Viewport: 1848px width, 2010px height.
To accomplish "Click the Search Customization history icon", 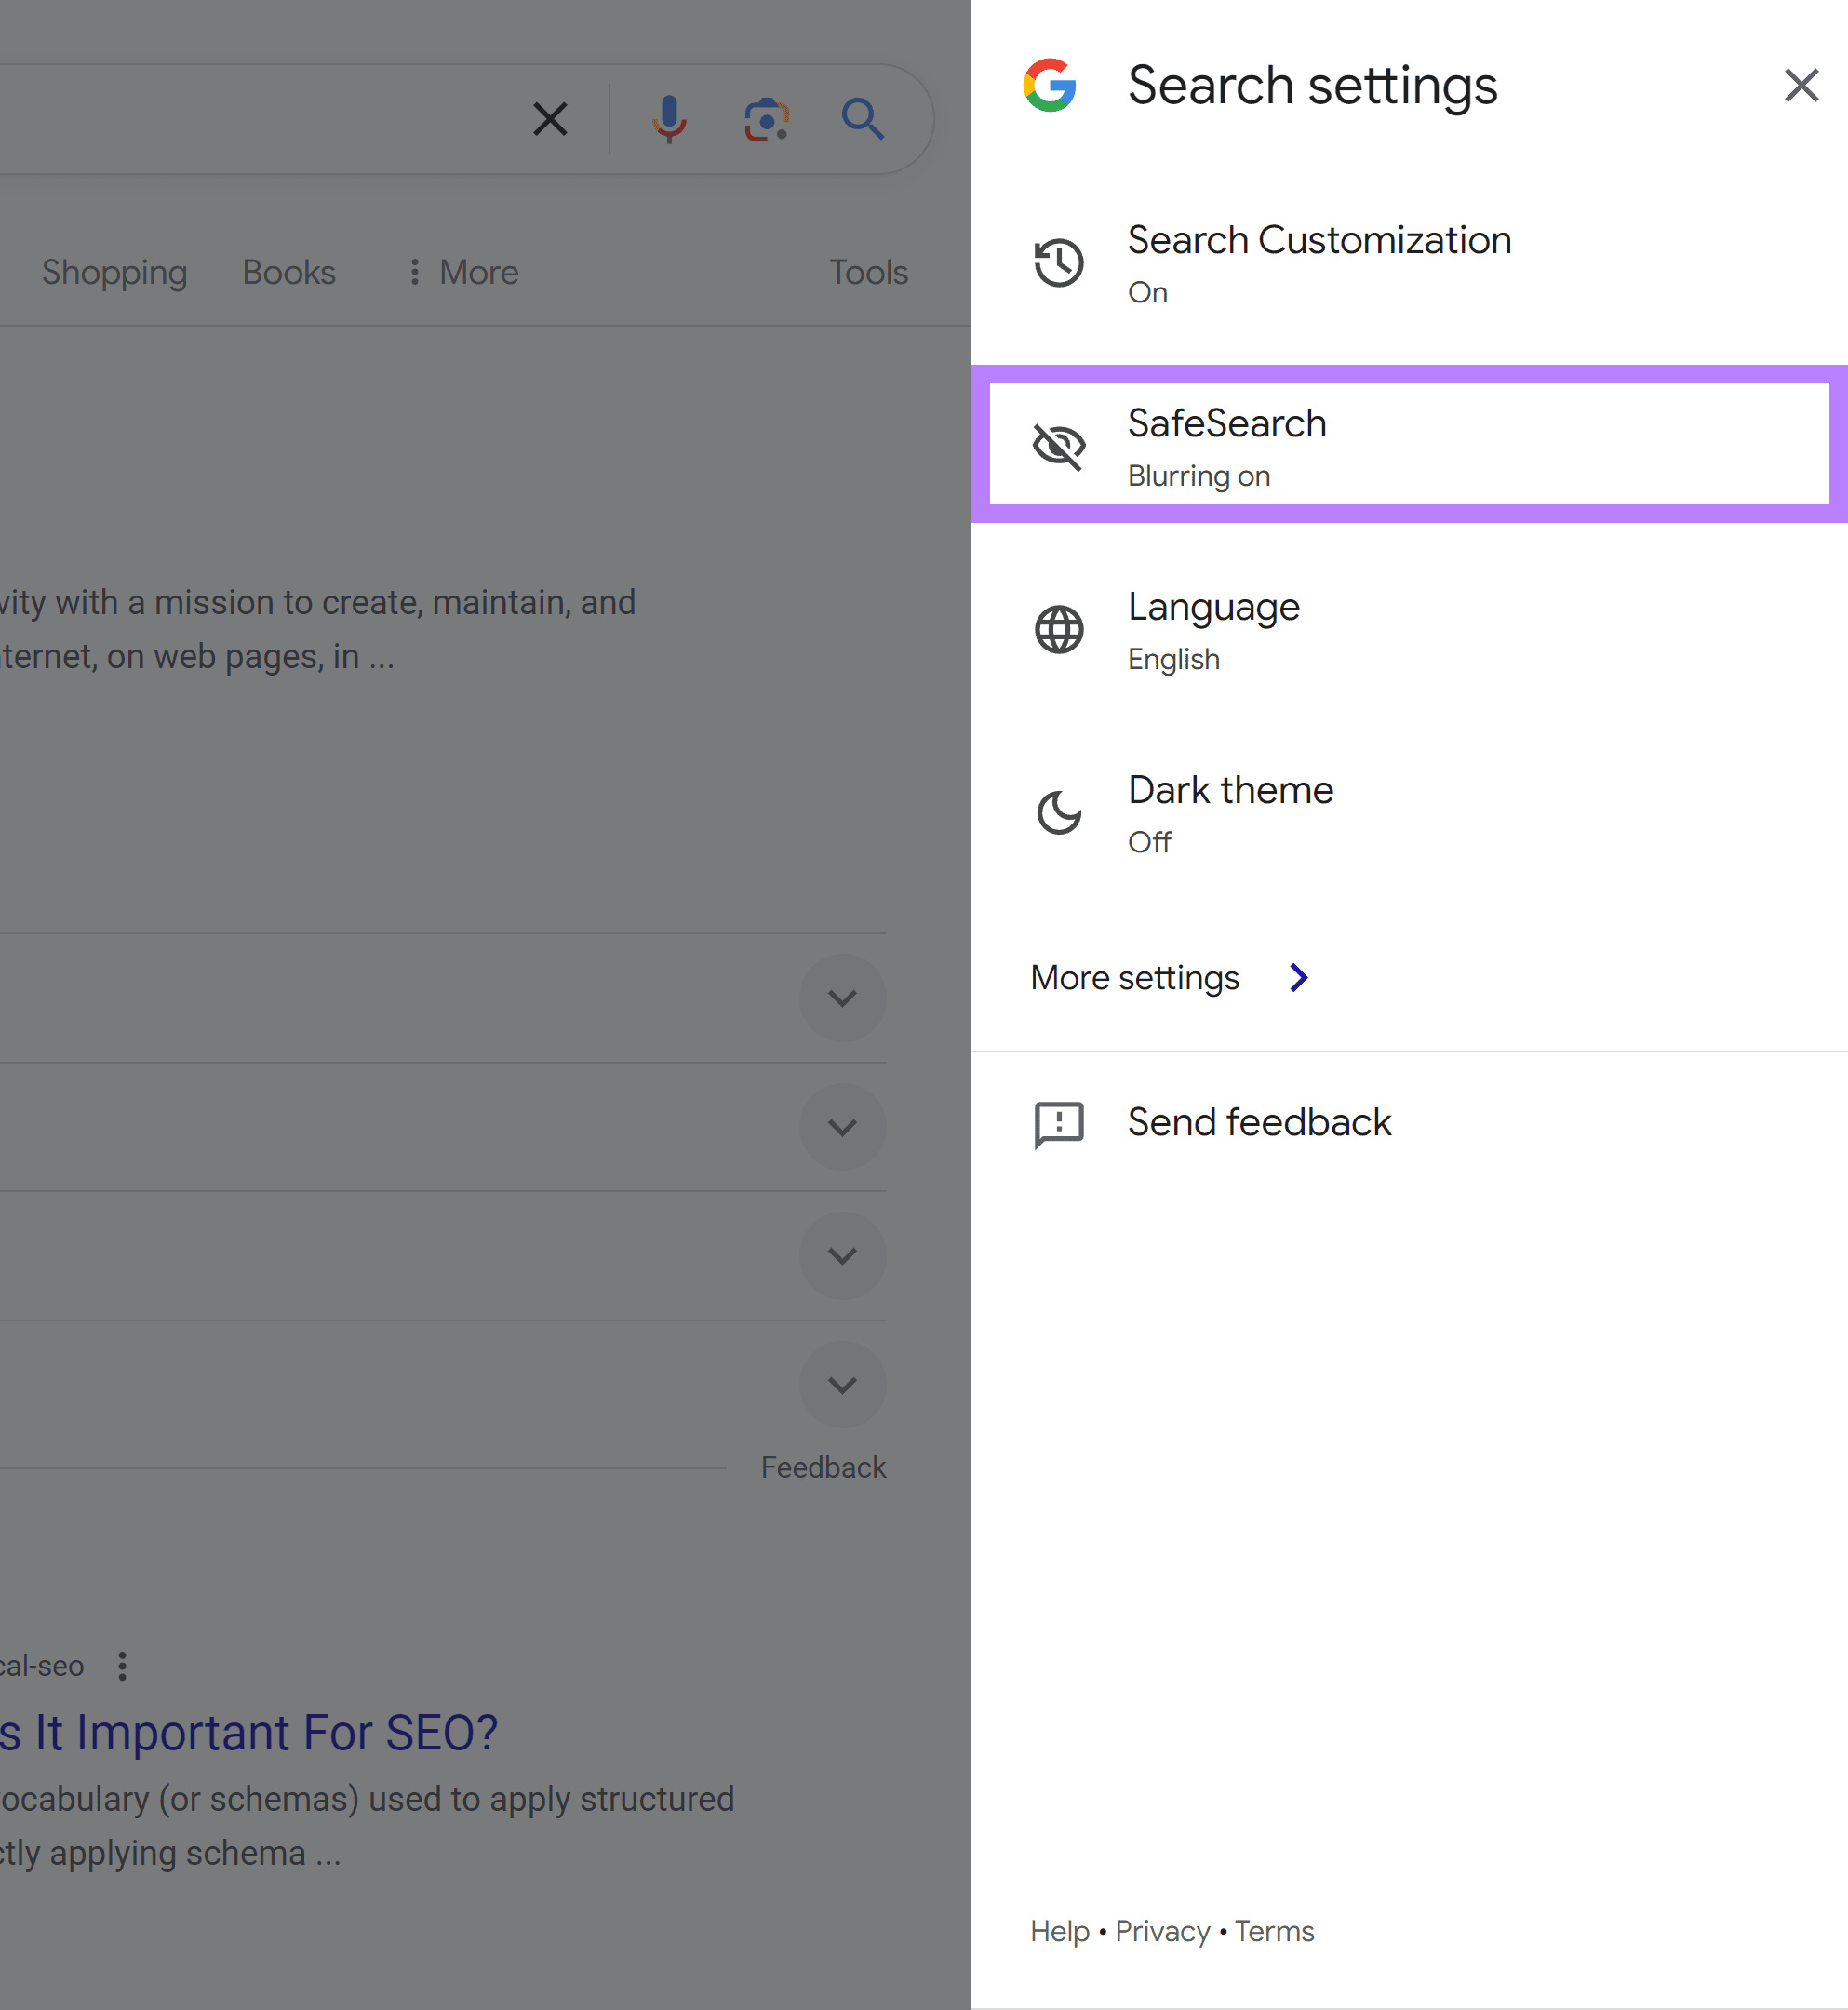I will click(x=1059, y=261).
